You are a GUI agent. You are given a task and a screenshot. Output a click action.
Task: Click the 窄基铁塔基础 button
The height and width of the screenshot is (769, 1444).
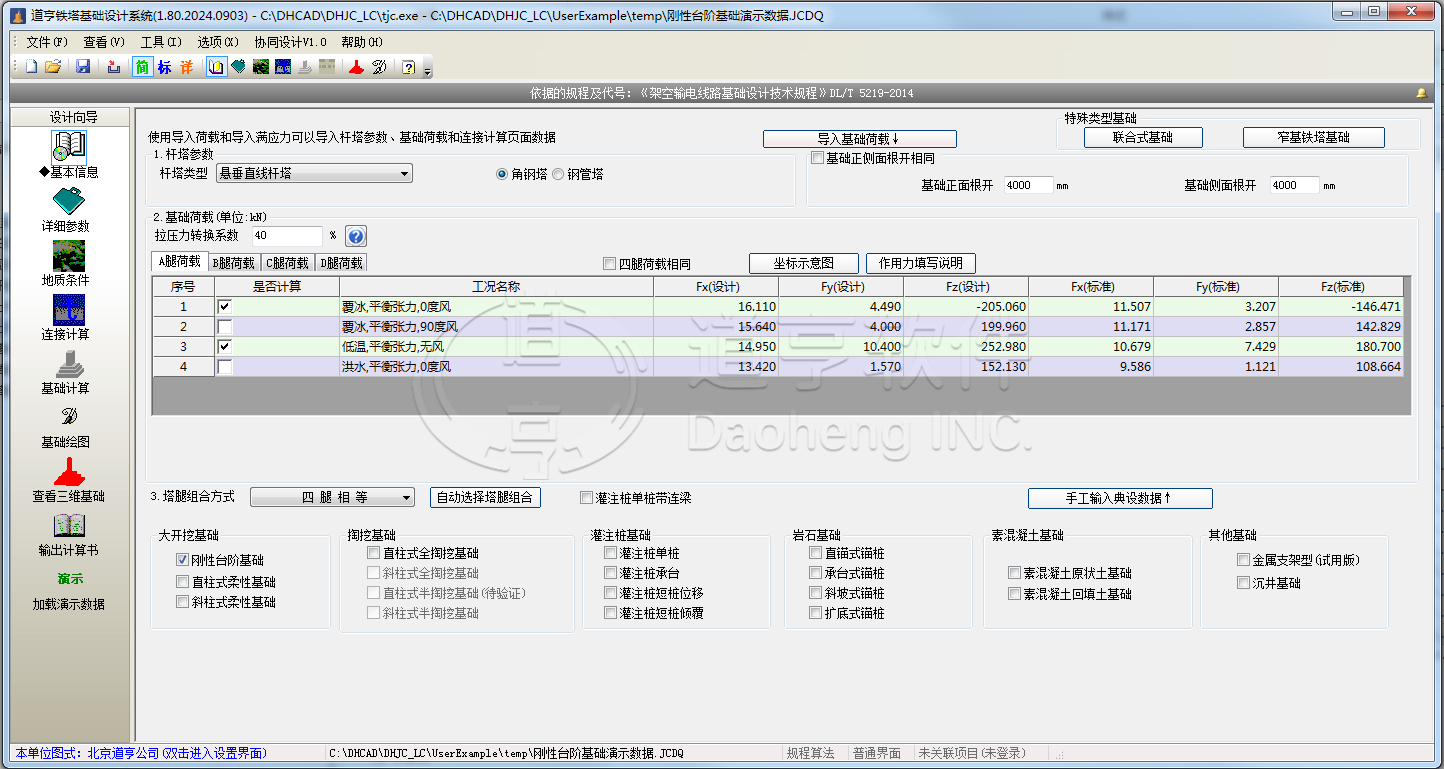(x=1314, y=138)
